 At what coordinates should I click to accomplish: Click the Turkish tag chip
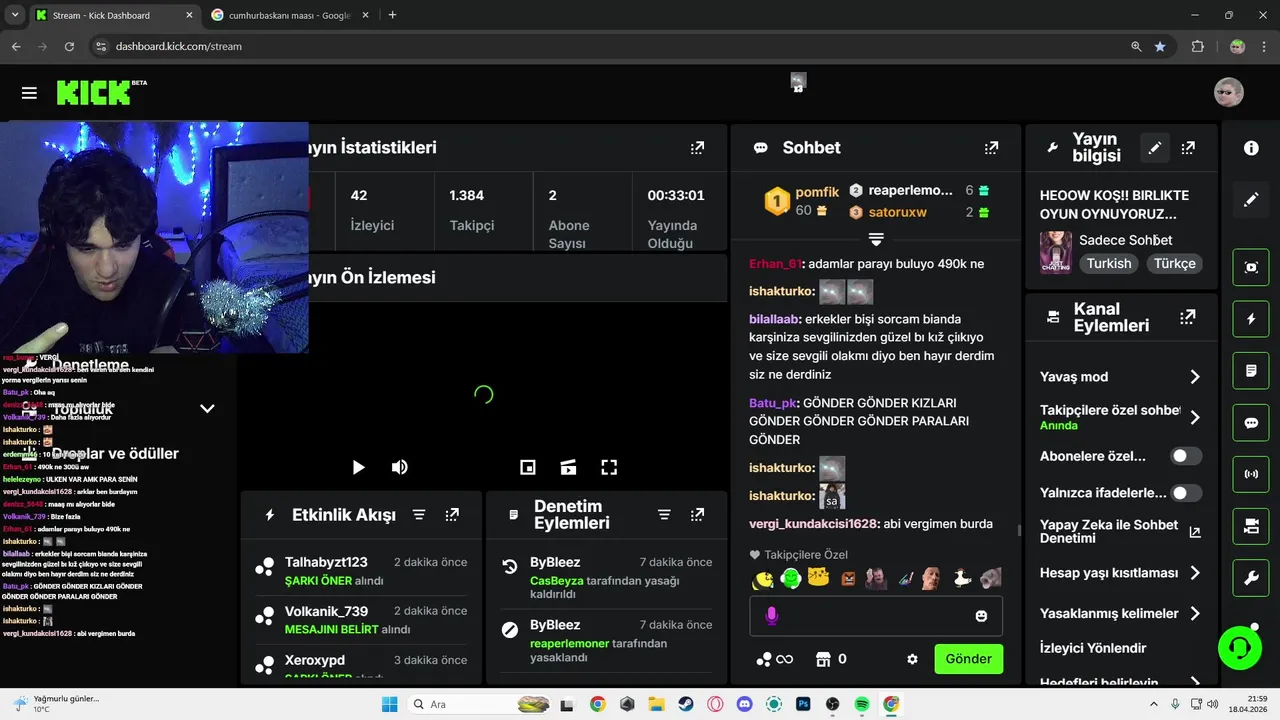(x=1109, y=264)
